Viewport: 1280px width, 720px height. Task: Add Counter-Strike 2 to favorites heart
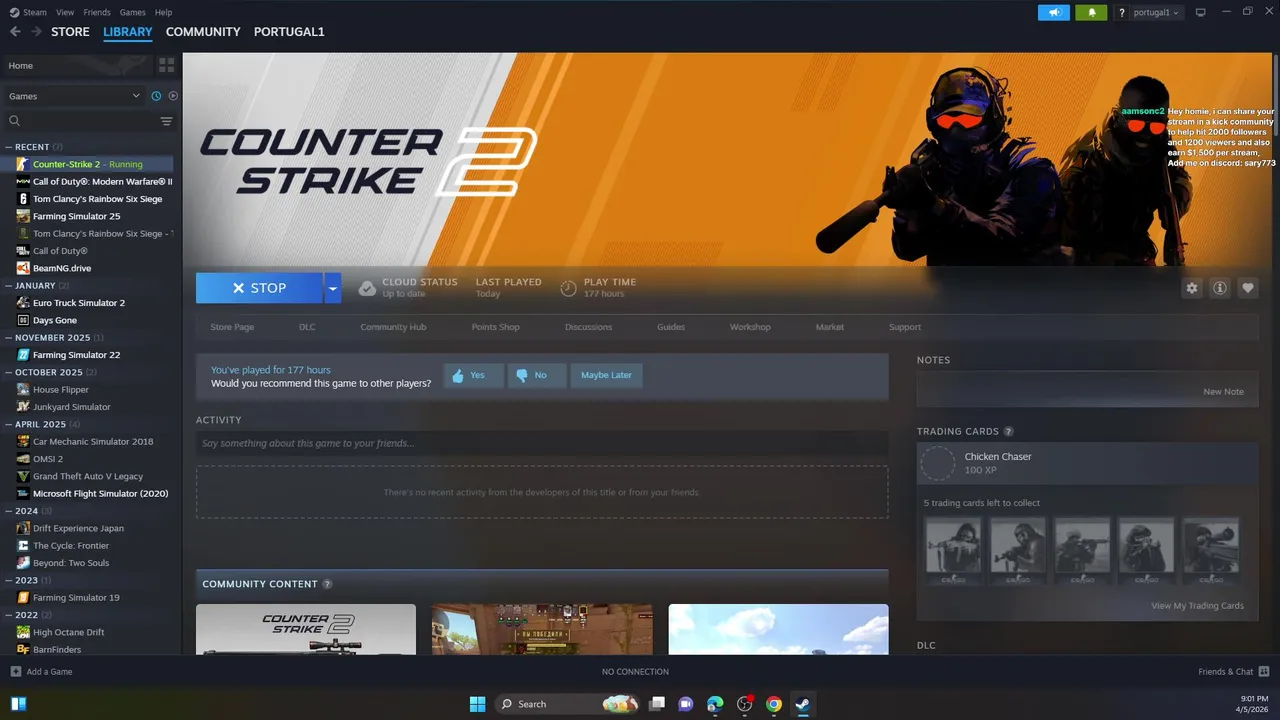click(1248, 288)
